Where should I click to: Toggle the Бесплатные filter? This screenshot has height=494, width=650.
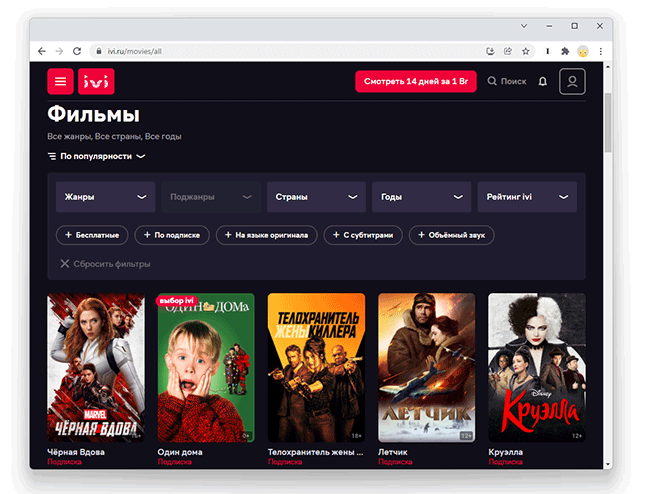92,235
